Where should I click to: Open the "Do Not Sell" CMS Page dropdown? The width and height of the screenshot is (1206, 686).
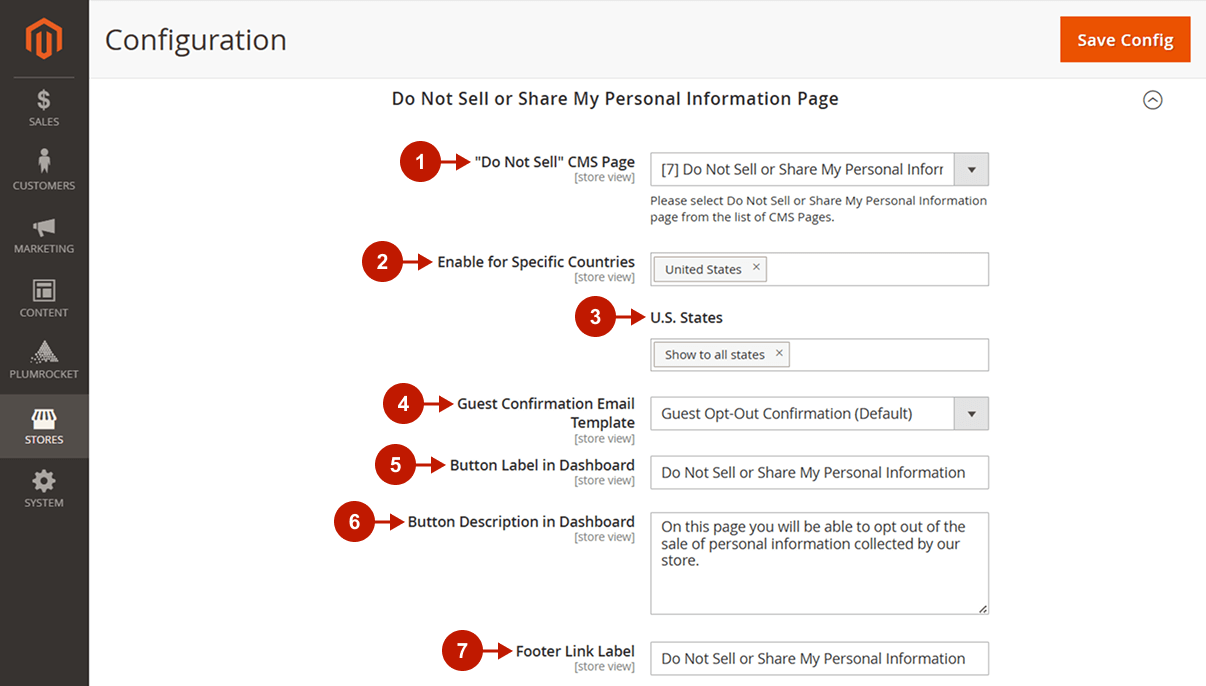point(819,169)
